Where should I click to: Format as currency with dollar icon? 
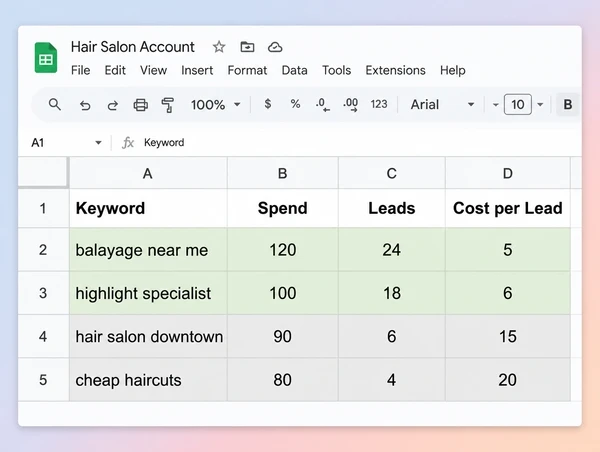(268, 104)
